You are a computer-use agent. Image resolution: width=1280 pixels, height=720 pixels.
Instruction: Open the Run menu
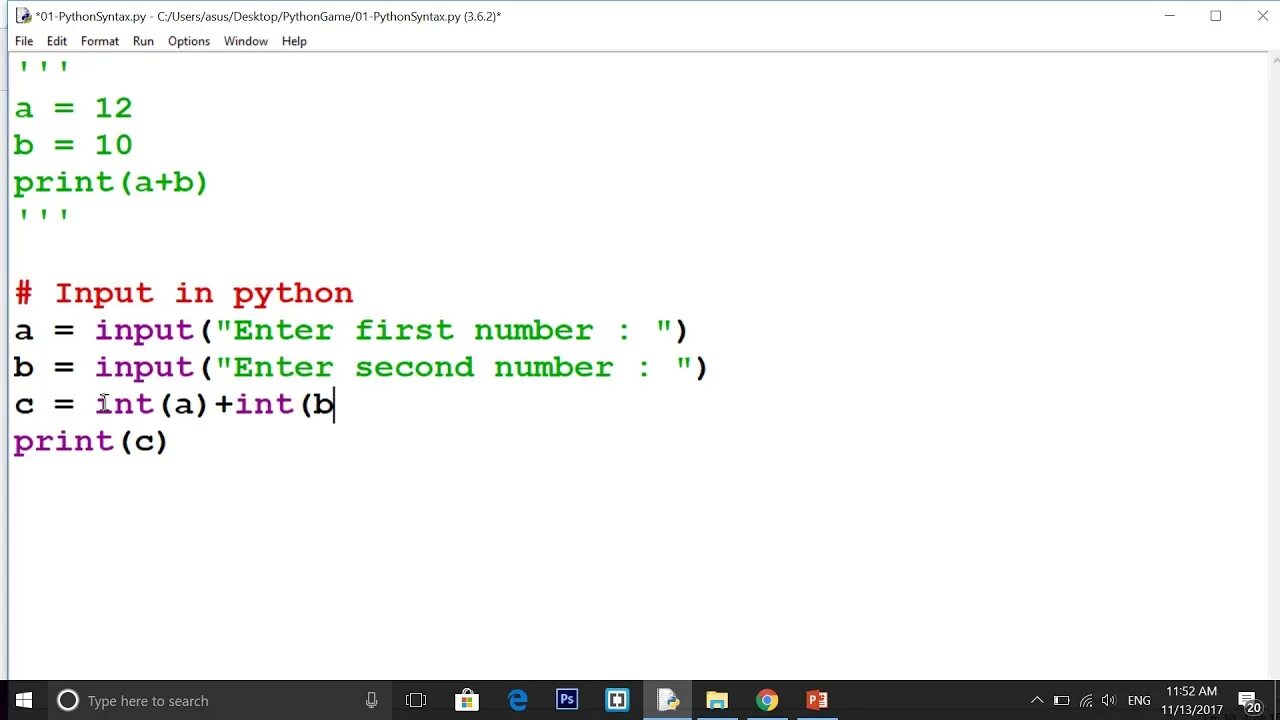[143, 41]
